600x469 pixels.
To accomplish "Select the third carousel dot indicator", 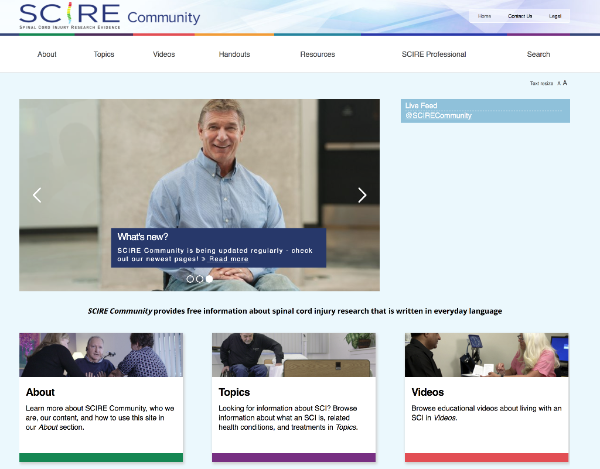I will coord(209,279).
